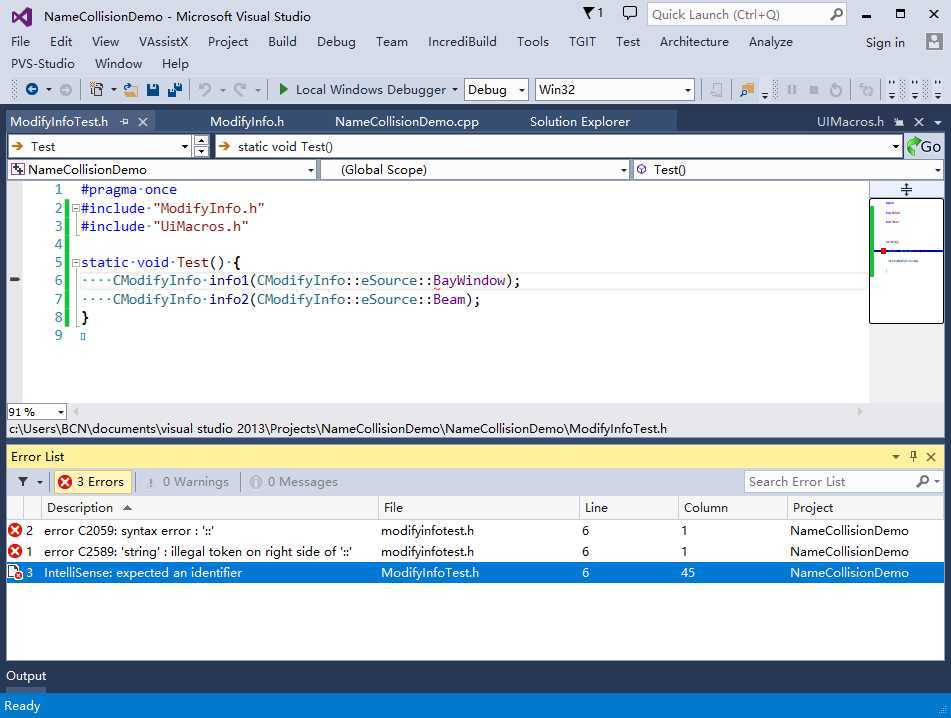
Task: Click the Navigate Backward arrow icon
Action: (x=32, y=90)
